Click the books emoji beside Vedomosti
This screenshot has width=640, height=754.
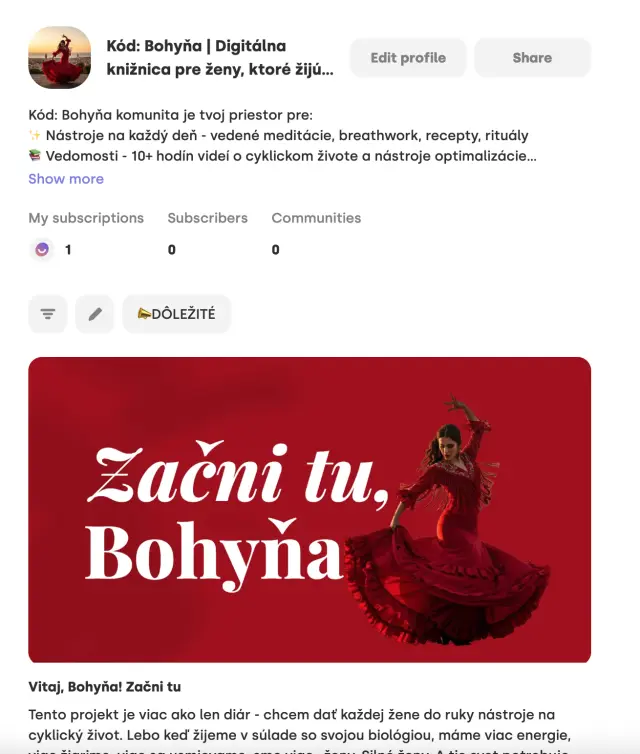pos(35,155)
